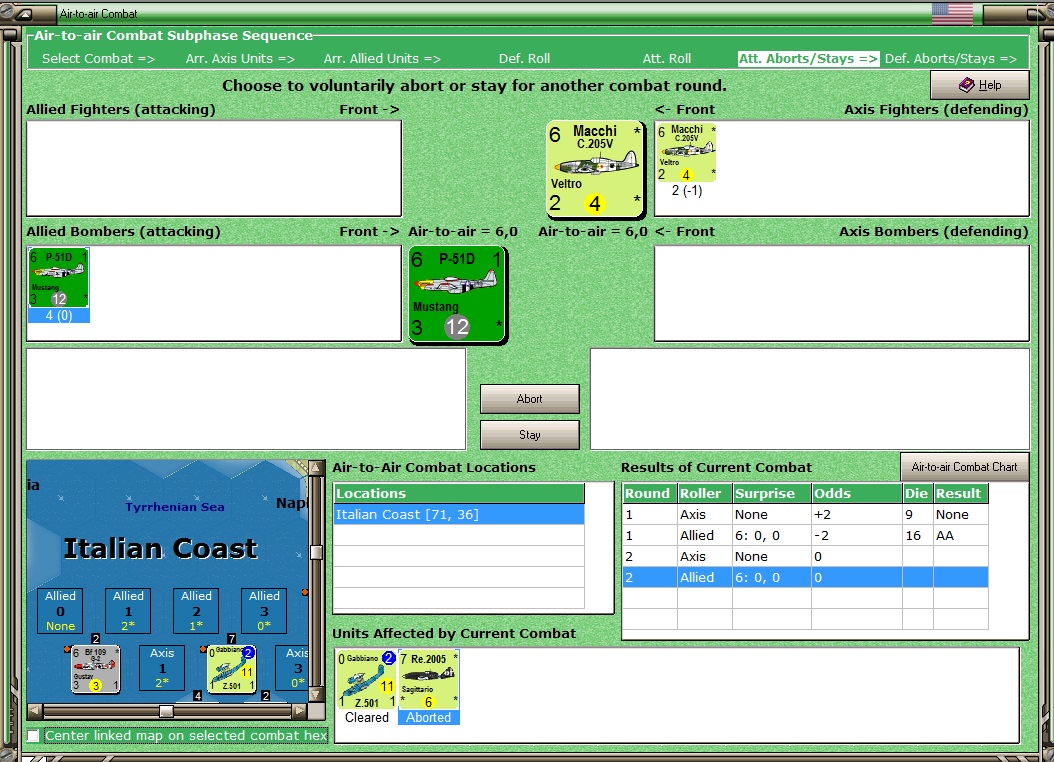1054x762 pixels.
Task: Select round 2 Axis result row
Action: click(805, 556)
